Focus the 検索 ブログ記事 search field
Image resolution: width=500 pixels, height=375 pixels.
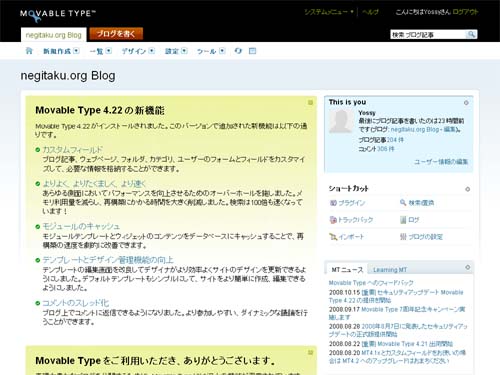coord(428,34)
